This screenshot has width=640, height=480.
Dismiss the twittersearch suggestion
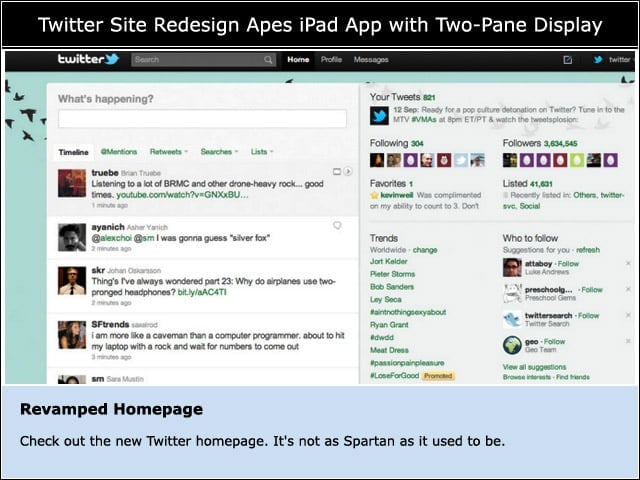pyautogui.click(x=628, y=315)
